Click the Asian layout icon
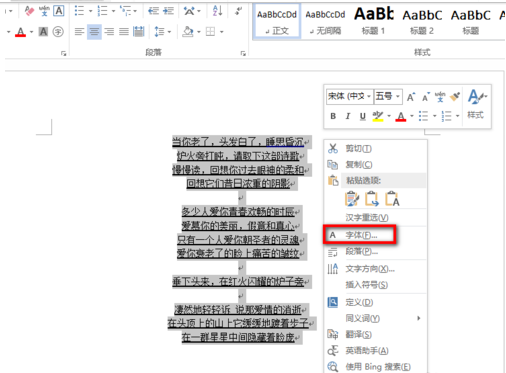Screen dimensions: 506x373 tap(189, 11)
